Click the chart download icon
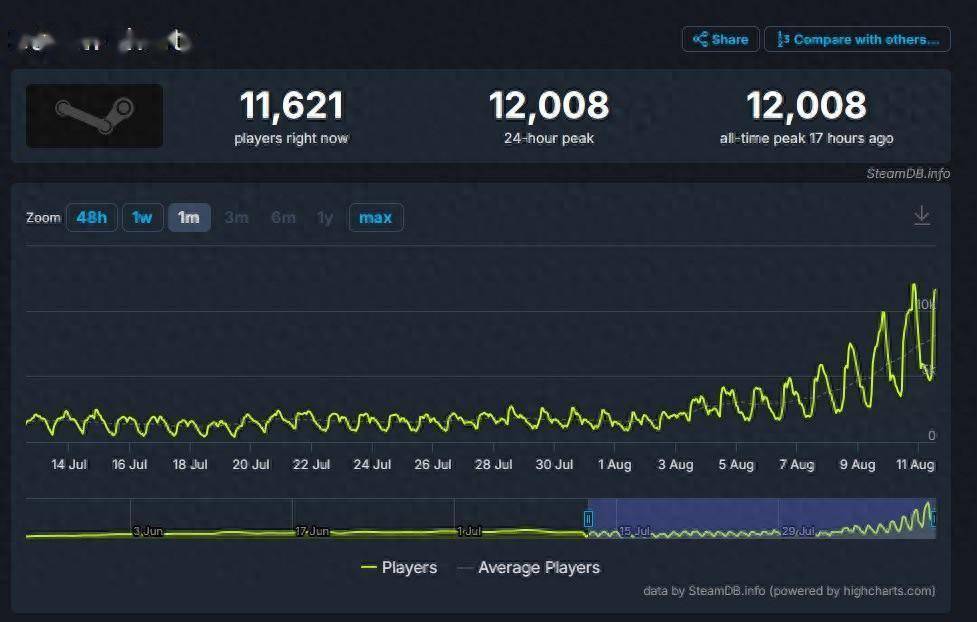The image size is (977, 622). coord(922,216)
